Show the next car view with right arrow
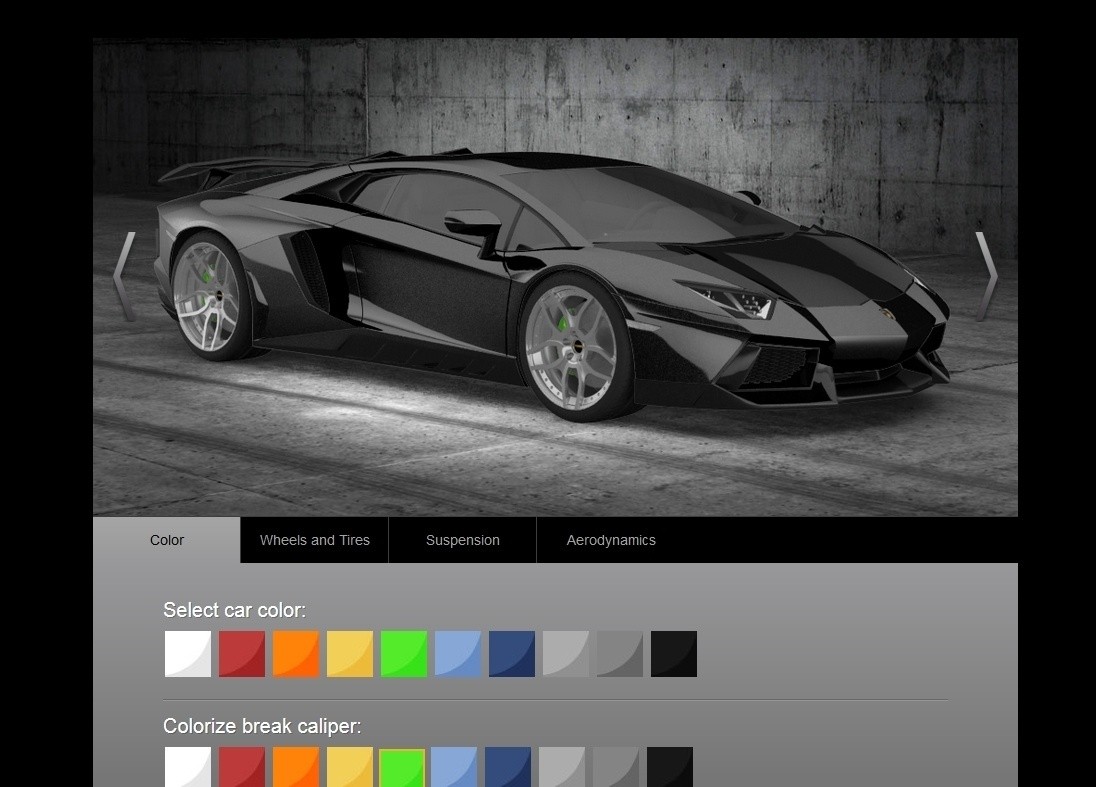1096x787 pixels. pos(986,277)
